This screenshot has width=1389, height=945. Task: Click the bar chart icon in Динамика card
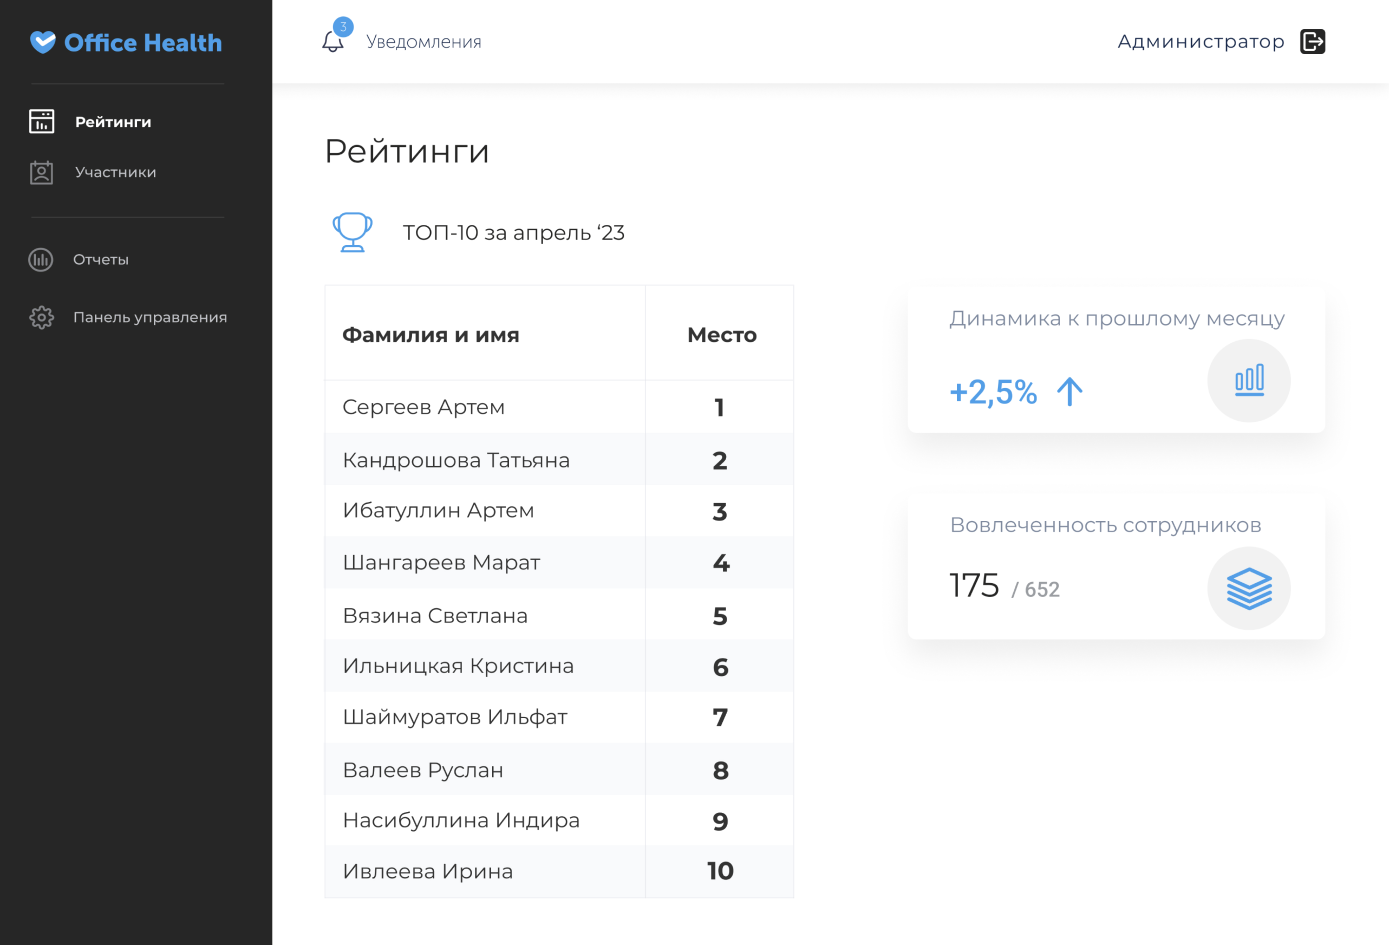1249,380
